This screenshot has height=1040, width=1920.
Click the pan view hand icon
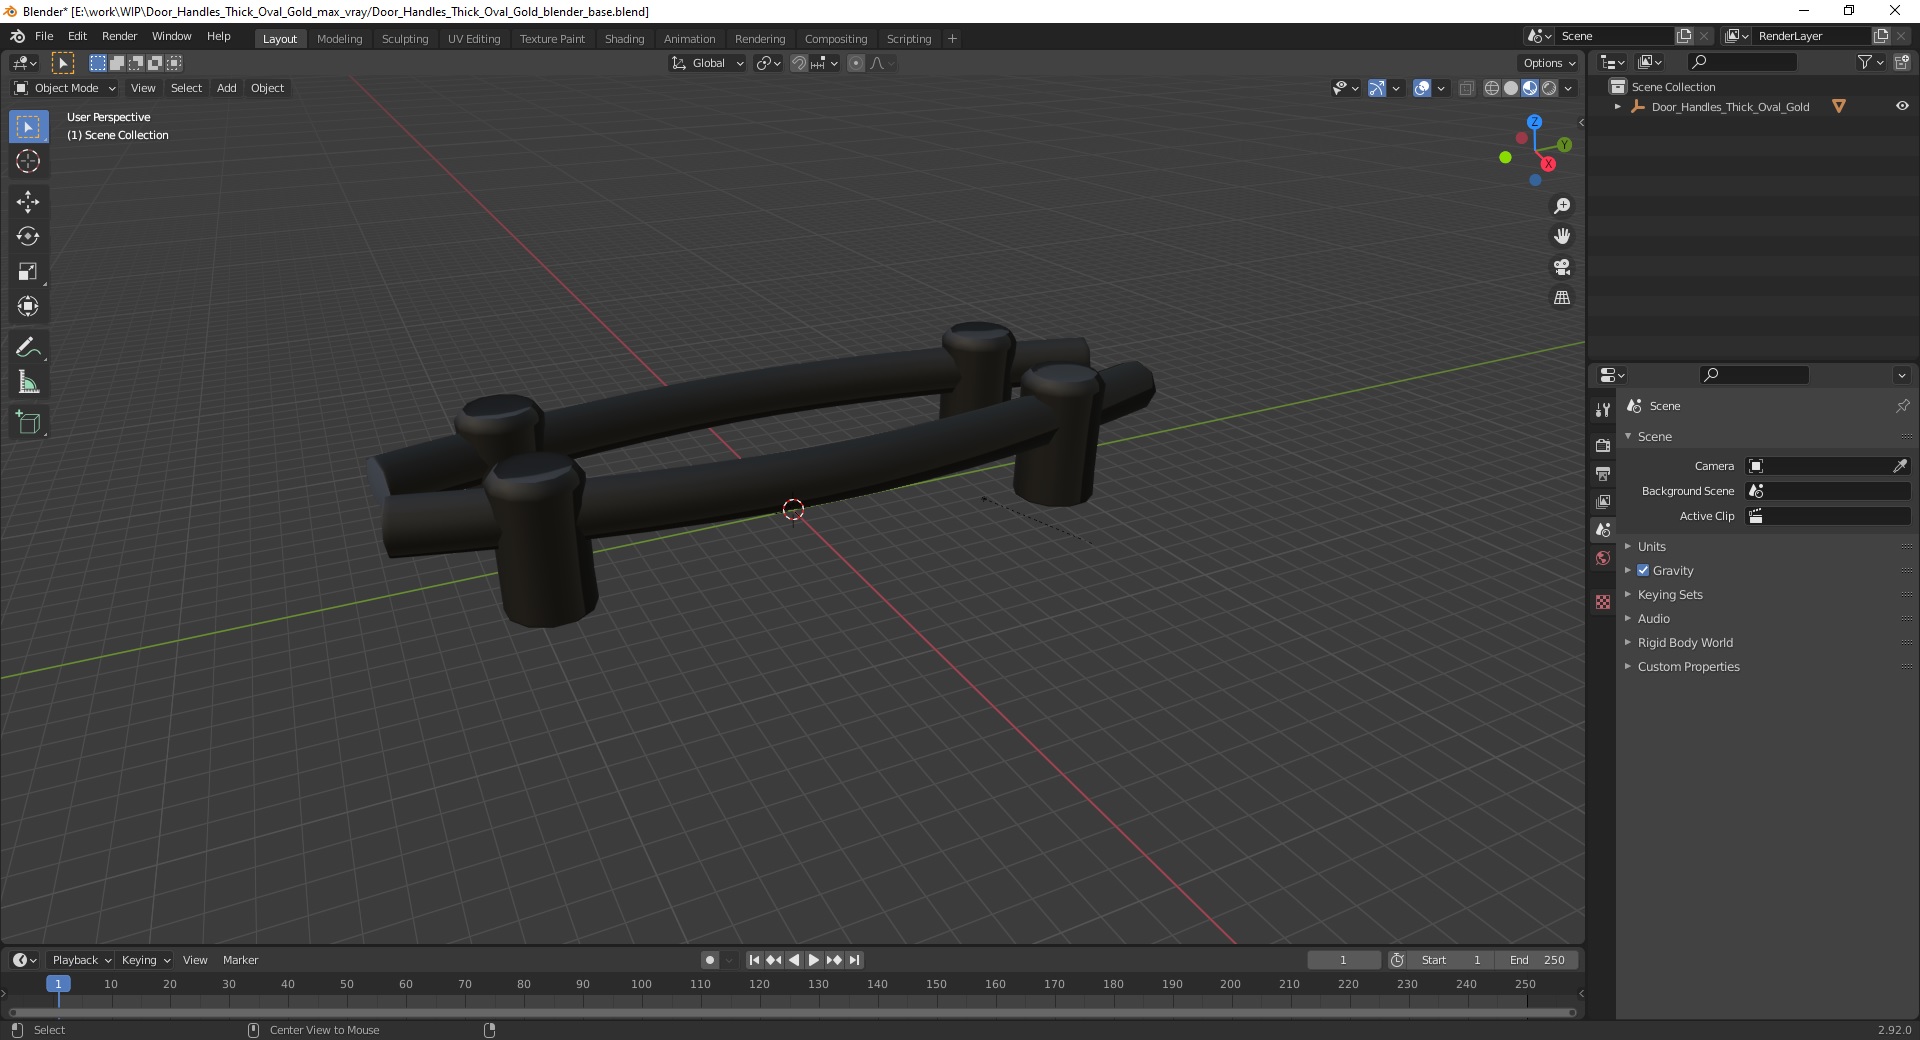coord(1562,236)
